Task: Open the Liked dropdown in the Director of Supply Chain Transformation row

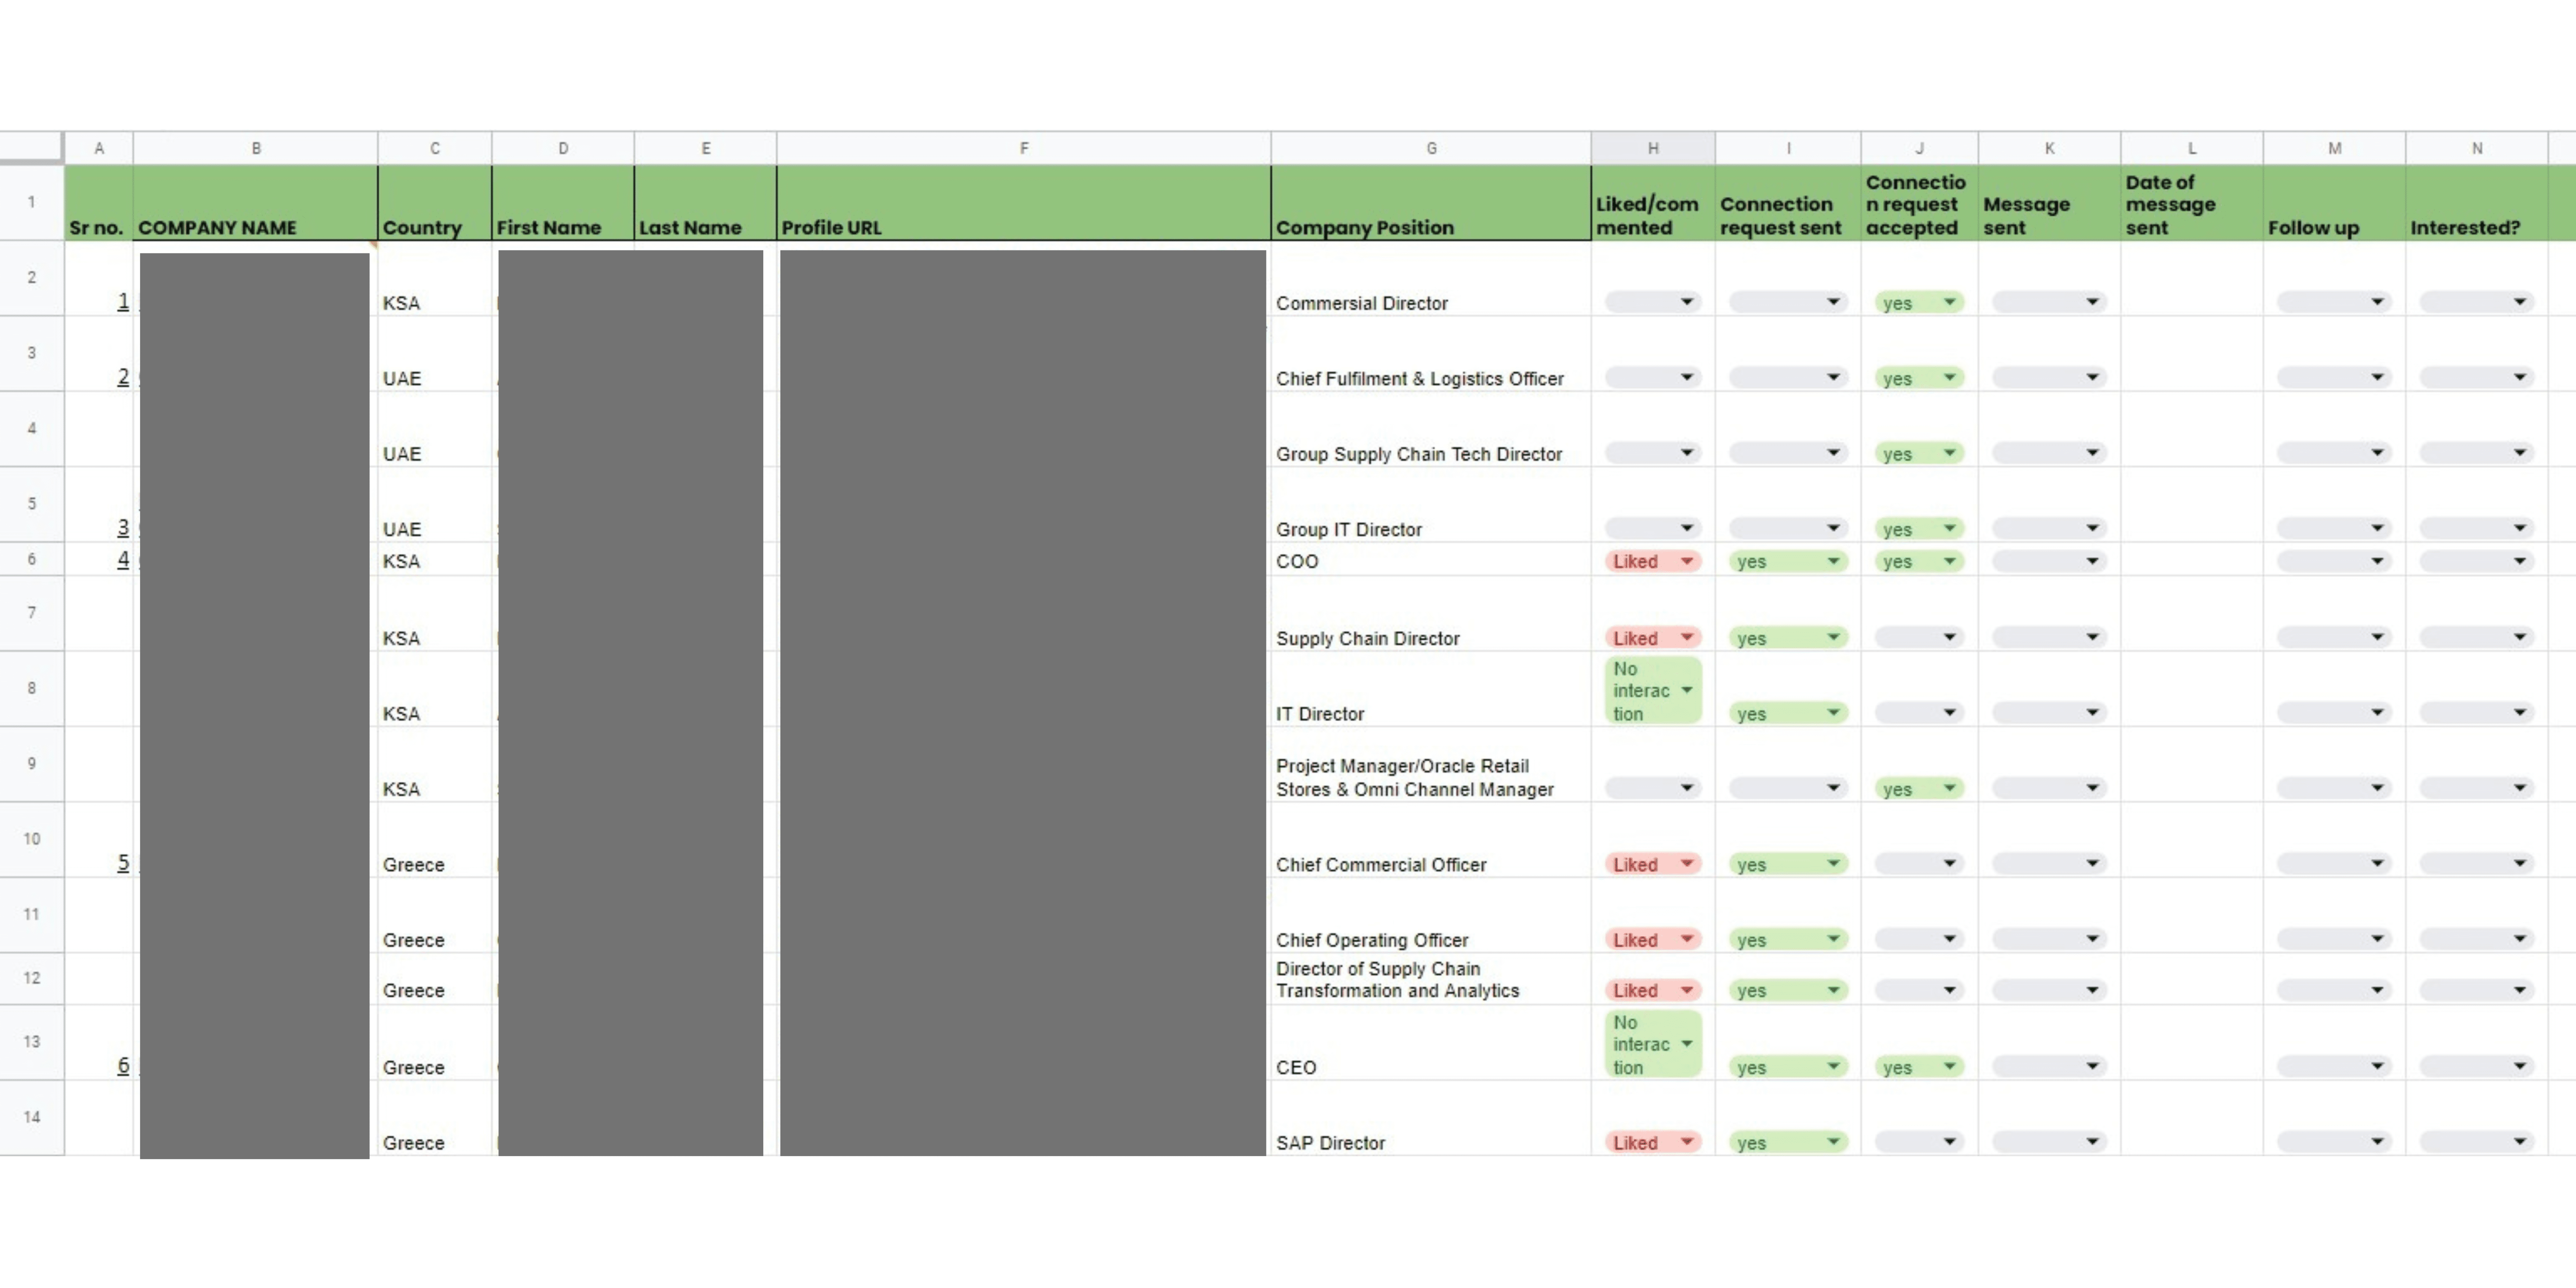Action: coord(1652,989)
